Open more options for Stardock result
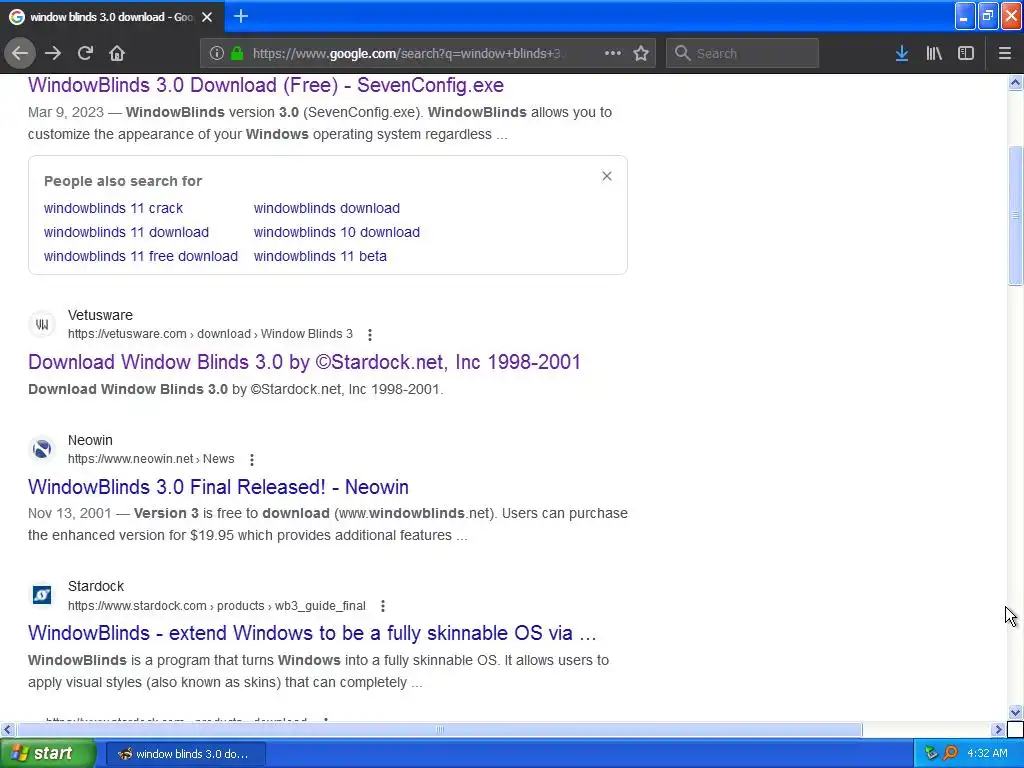Image resolution: width=1024 pixels, height=768 pixels. tap(383, 606)
